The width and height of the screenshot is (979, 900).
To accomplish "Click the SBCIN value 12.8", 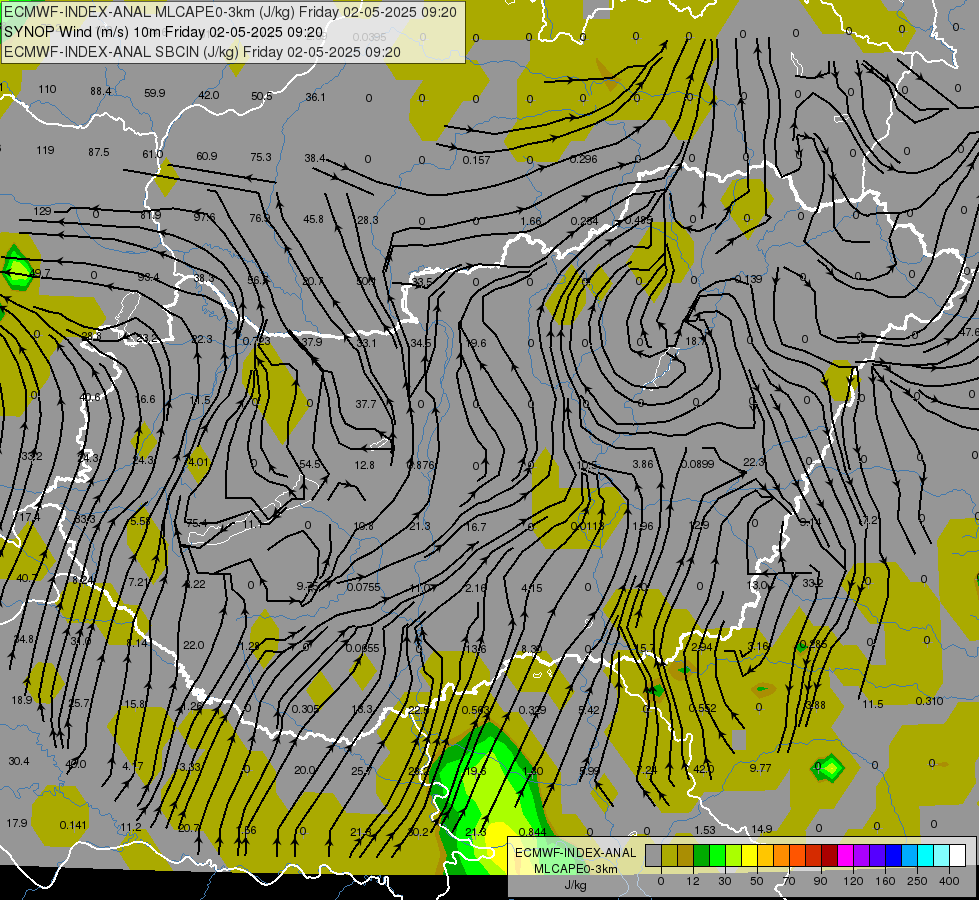I will point(364,465).
